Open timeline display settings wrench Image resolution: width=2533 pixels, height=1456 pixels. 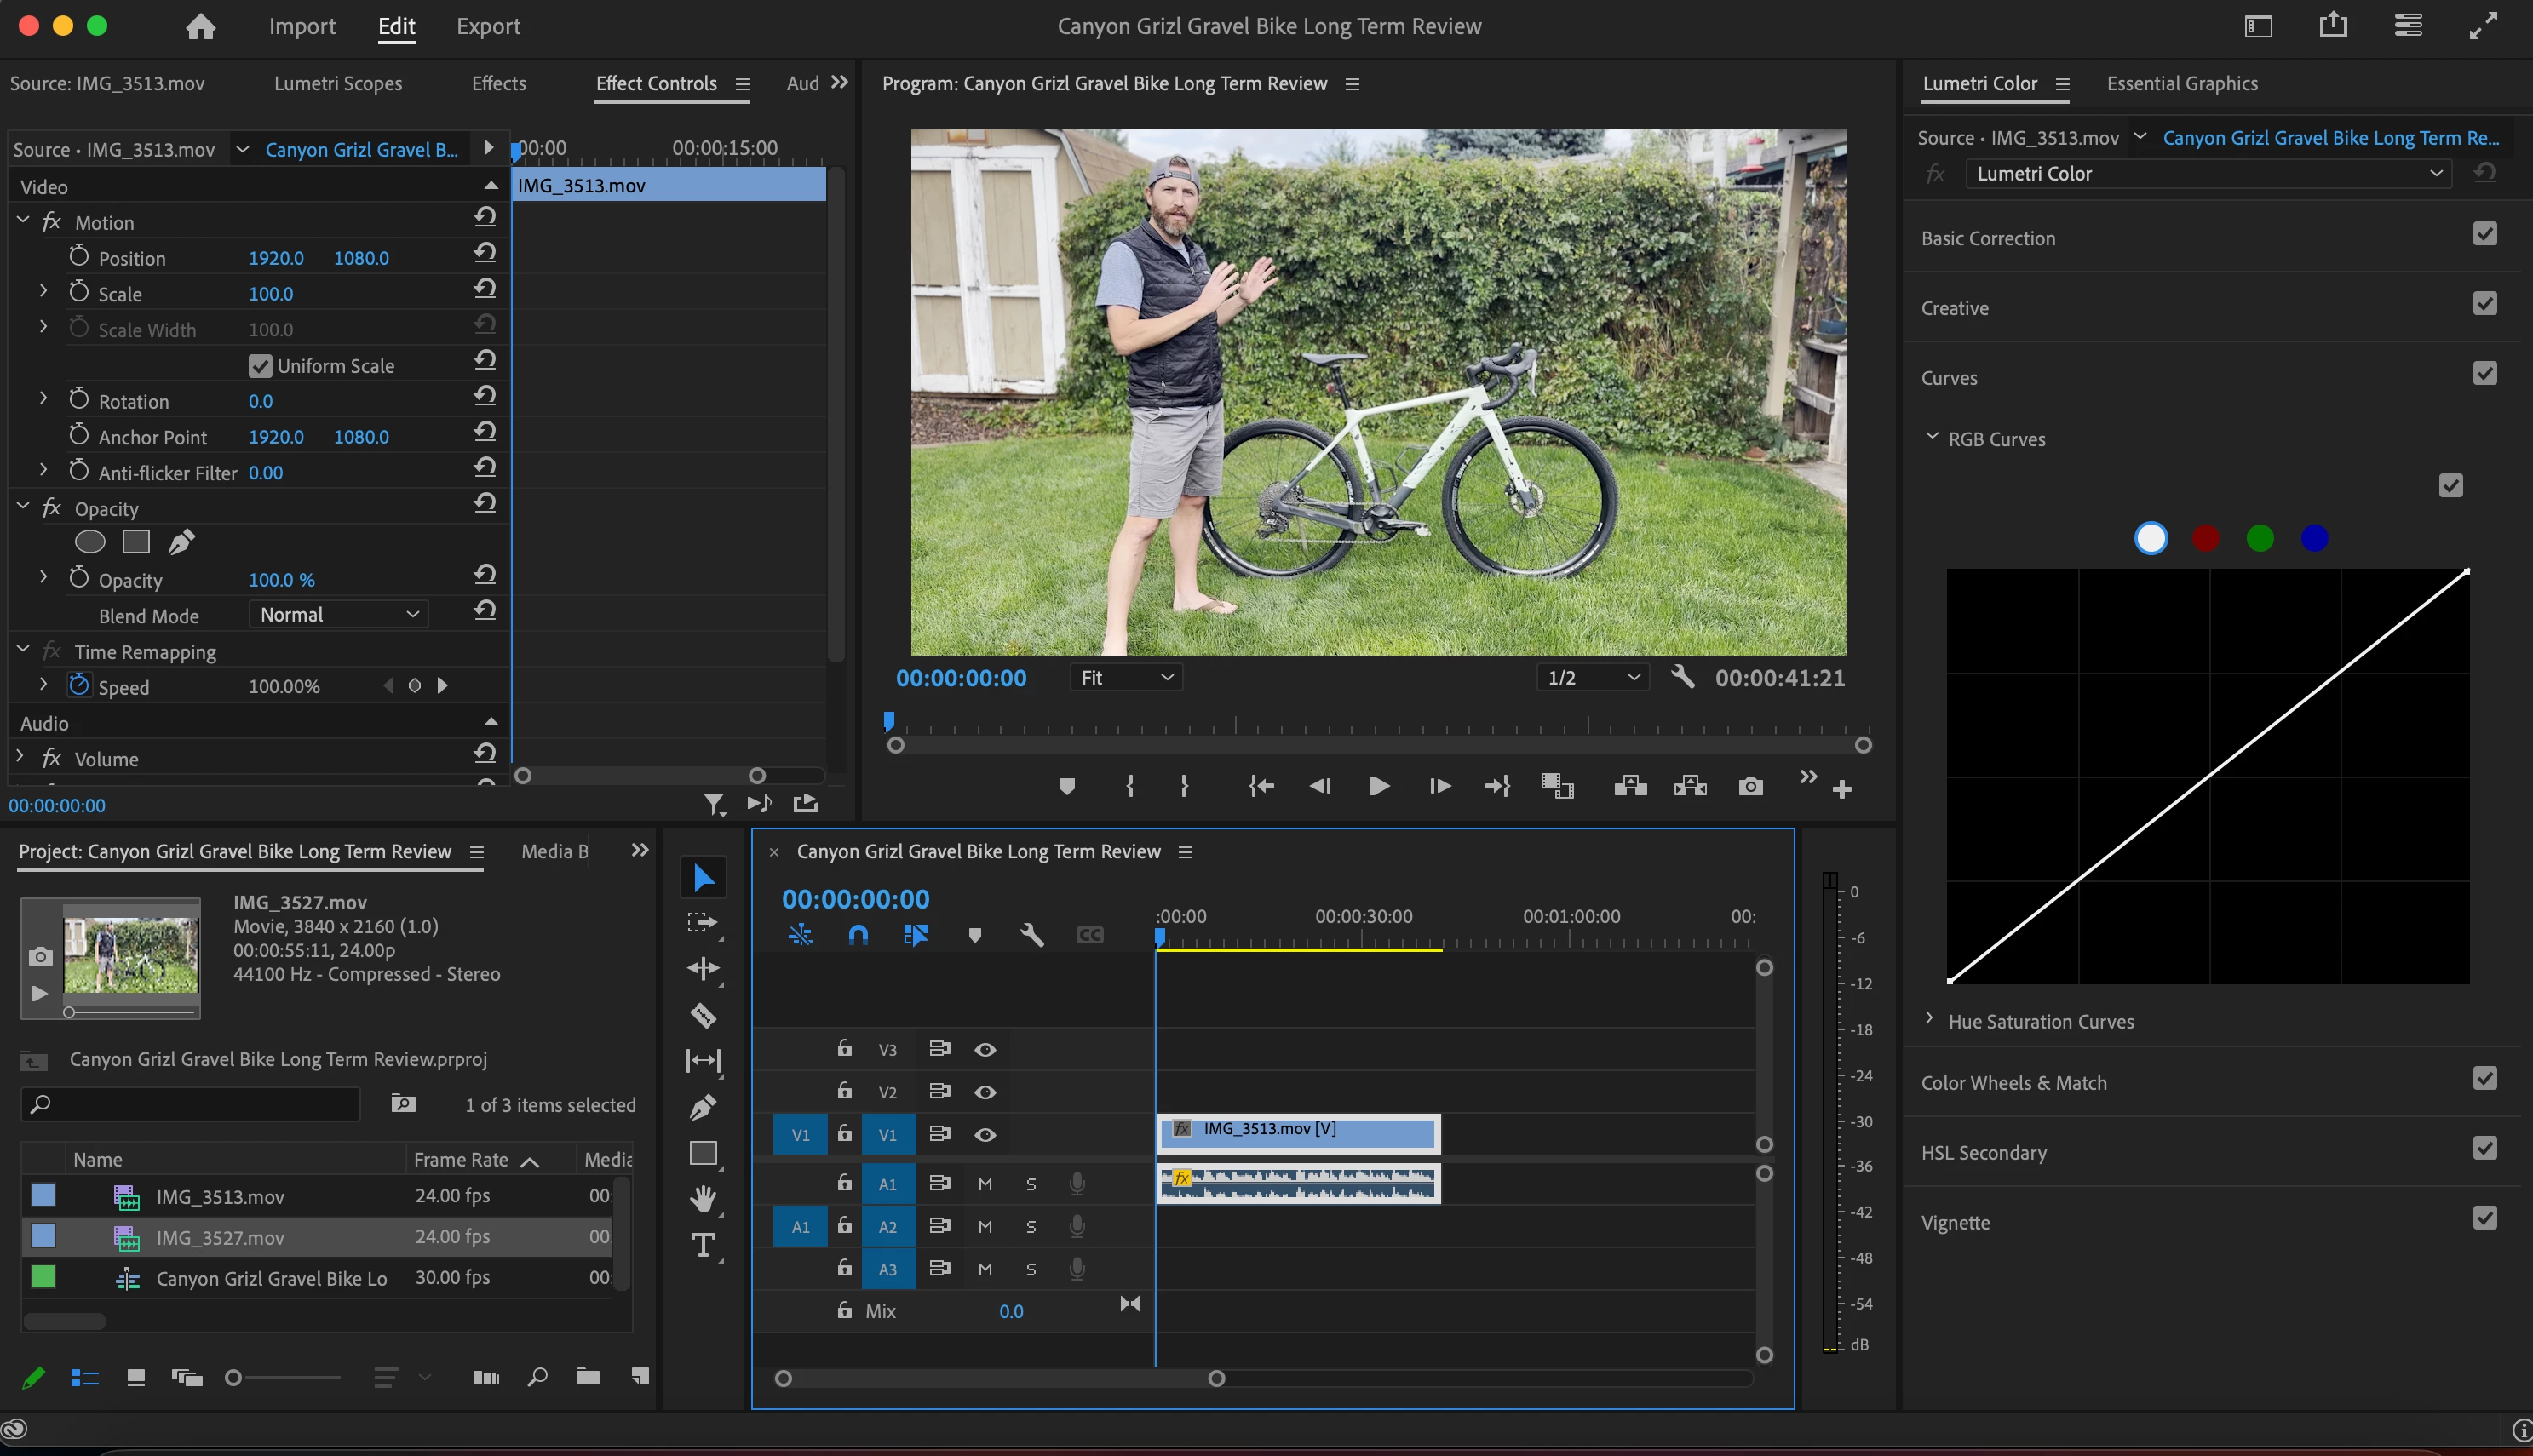pyautogui.click(x=1032, y=935)
